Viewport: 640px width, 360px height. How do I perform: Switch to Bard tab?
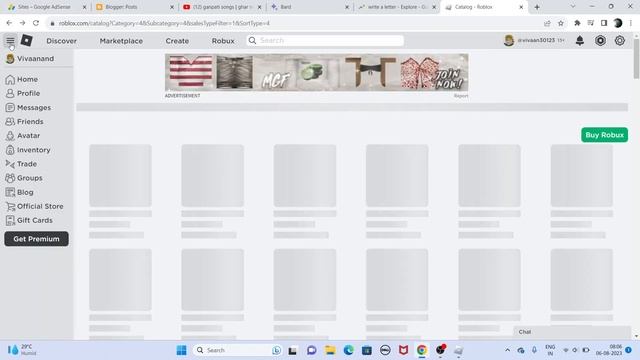point(310,7)
